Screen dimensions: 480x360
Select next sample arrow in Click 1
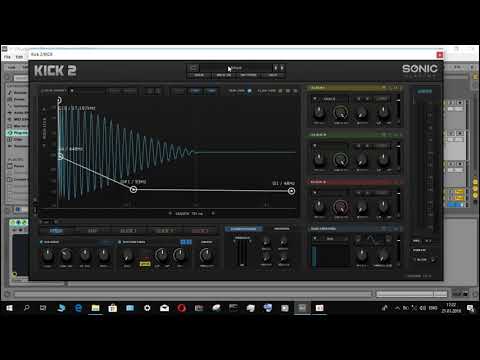[x=367, y=99]
